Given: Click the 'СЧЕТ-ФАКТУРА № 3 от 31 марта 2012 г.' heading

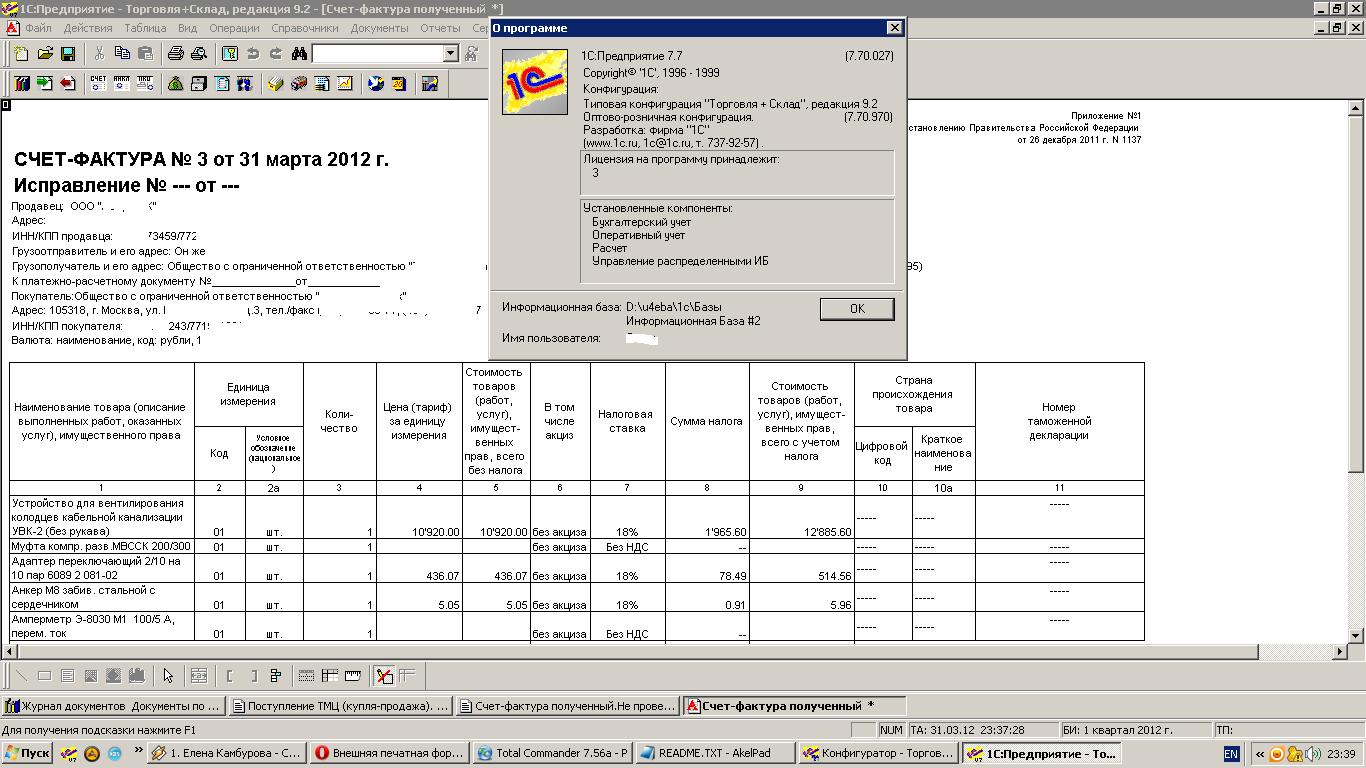Looking at the screenshot, I should [x=201, y=159].
